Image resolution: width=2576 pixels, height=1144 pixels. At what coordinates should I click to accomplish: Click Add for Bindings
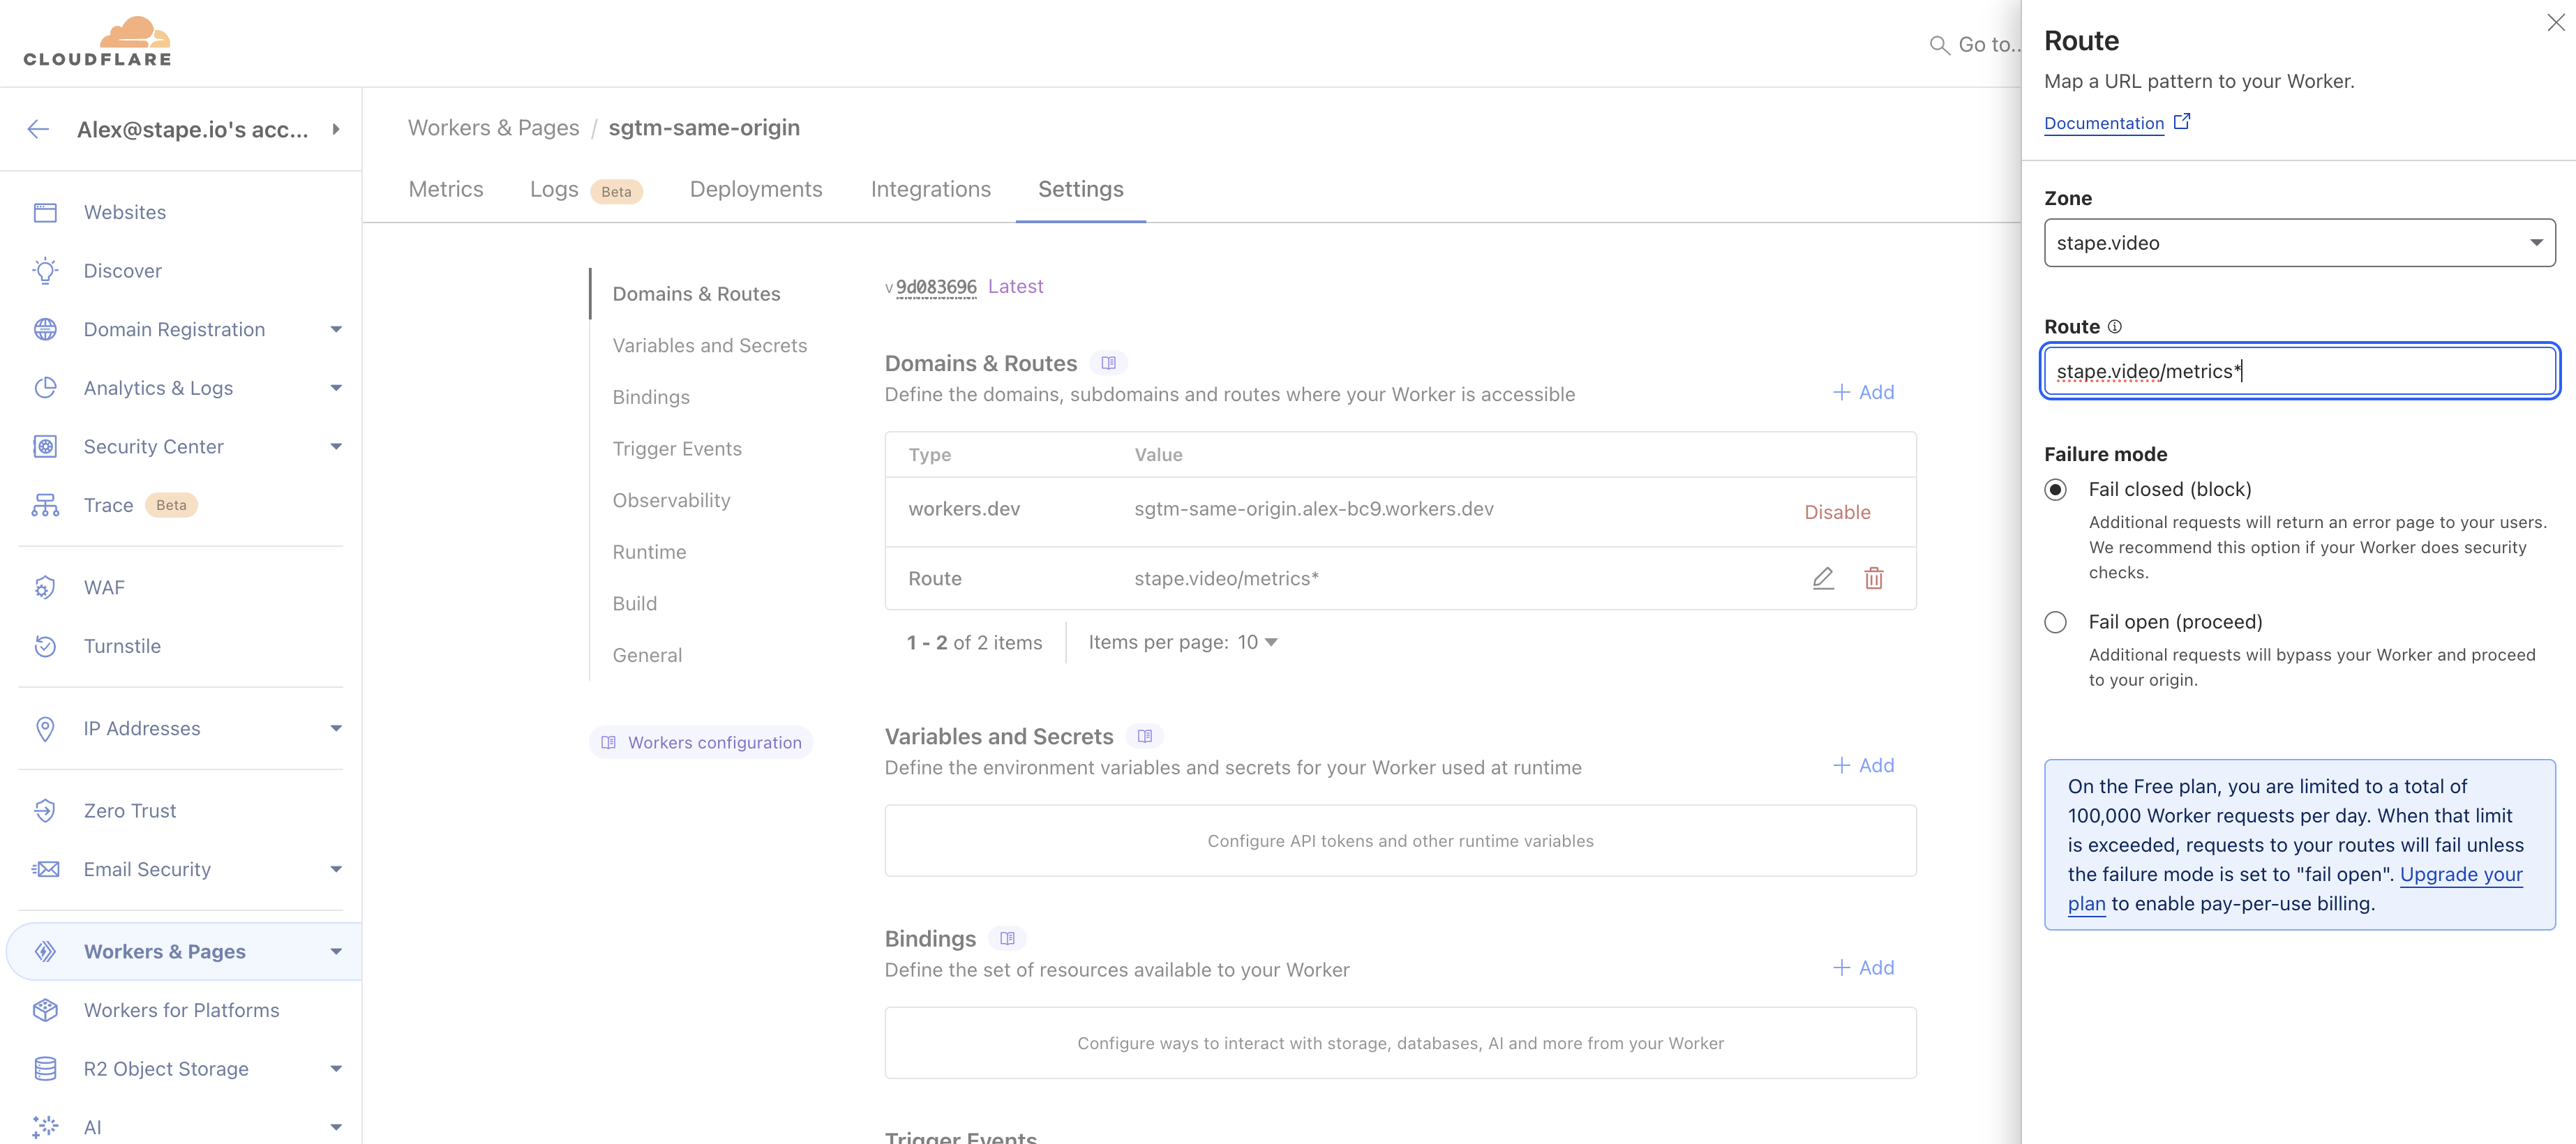[x=1864, y=967]
